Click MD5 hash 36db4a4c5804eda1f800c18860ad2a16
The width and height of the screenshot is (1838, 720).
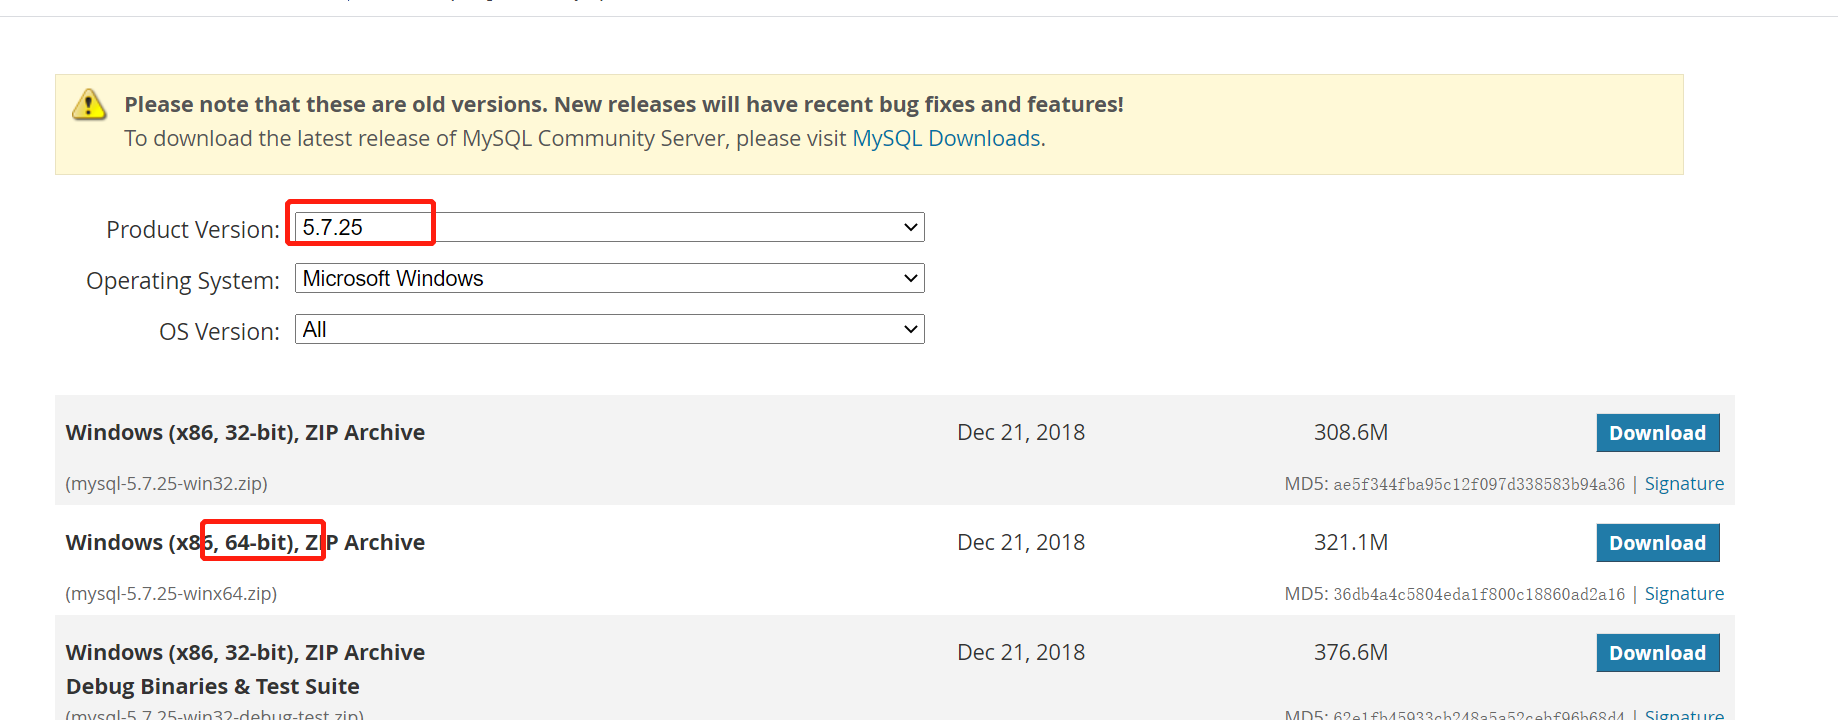[1479, 595]
